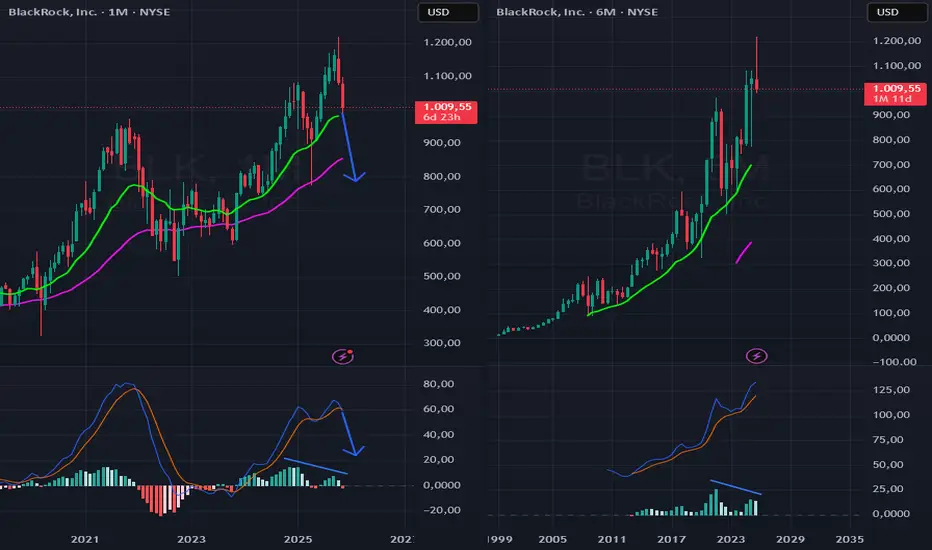The width and height of the screenshot is (932, 550).
Task: Click the 2023 label on right time axis
Action: [731, 539]
